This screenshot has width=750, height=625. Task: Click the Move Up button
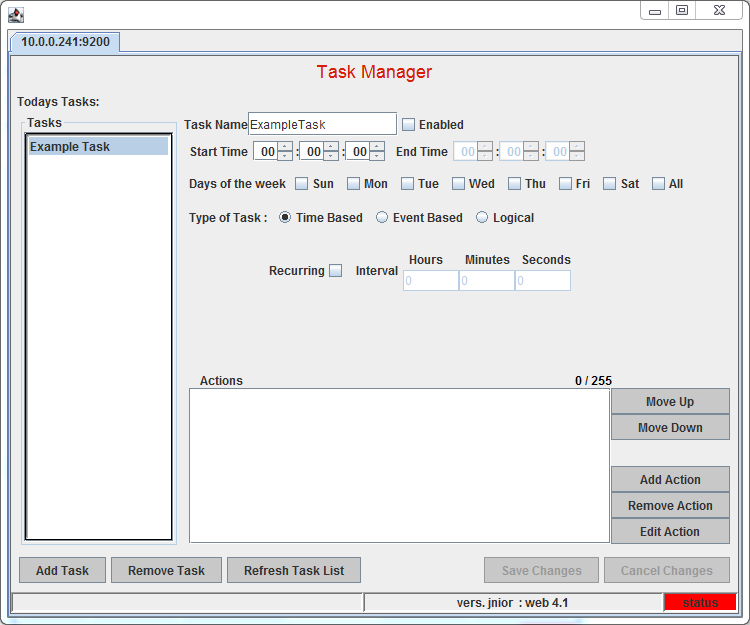(670, 401)
